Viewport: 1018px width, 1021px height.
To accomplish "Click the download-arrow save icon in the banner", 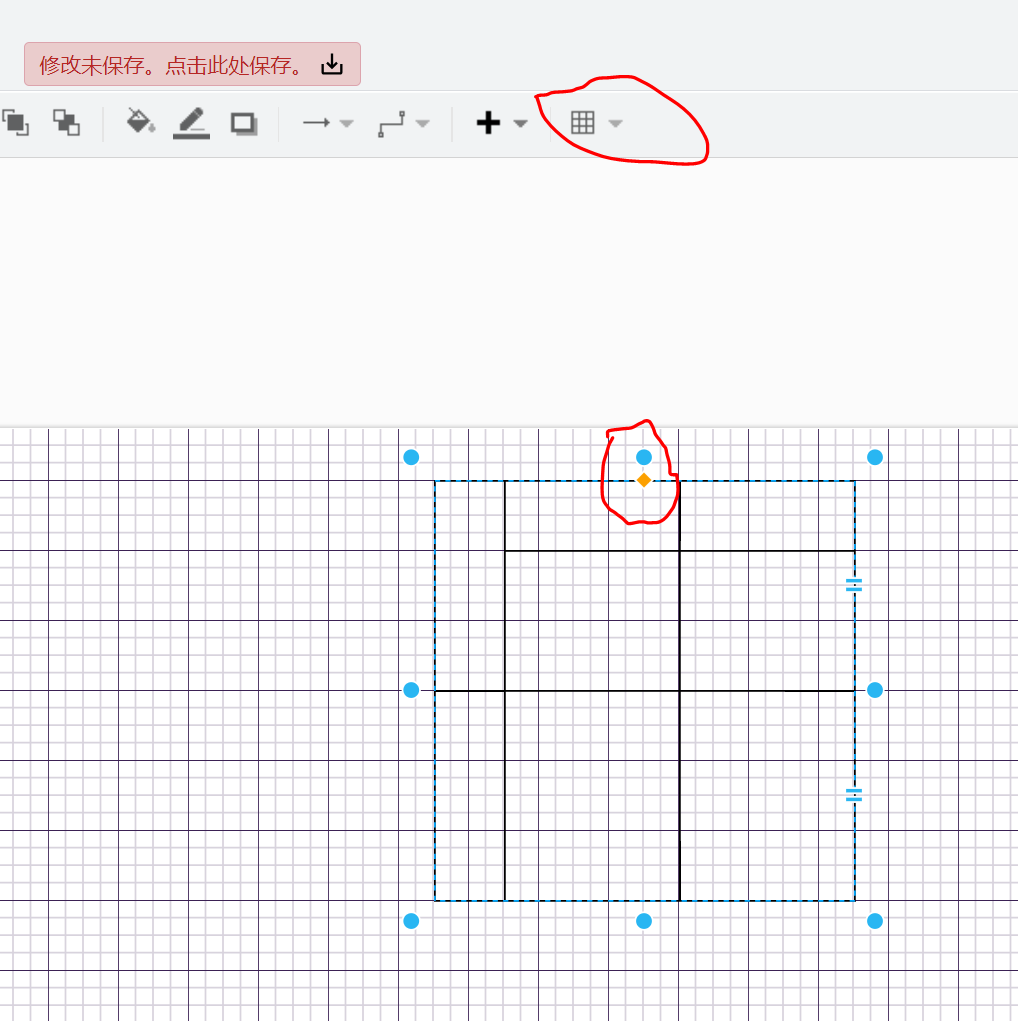I will (x=332, y=64).
